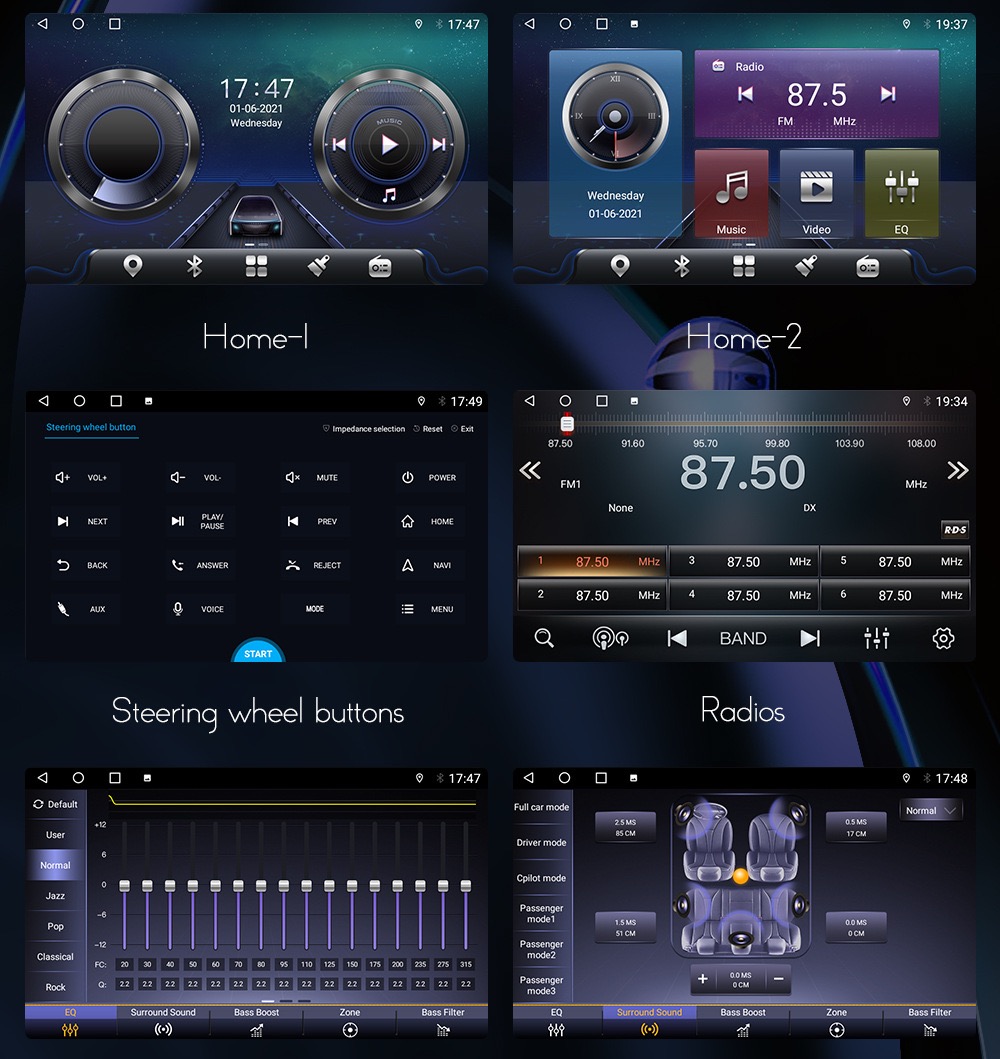This screenshot has width=1000, height=1059.
Task: Toggle the RDS button on radio
Action: [x=954, y=530]
